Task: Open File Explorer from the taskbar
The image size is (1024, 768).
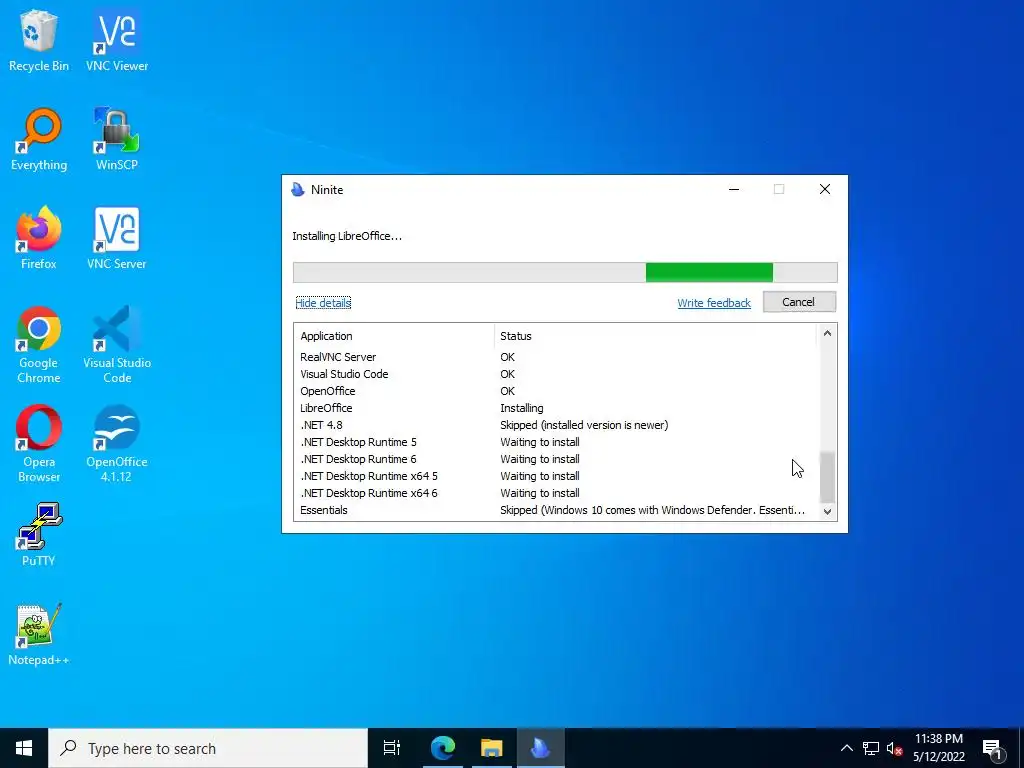Action: tap(492, 748)
